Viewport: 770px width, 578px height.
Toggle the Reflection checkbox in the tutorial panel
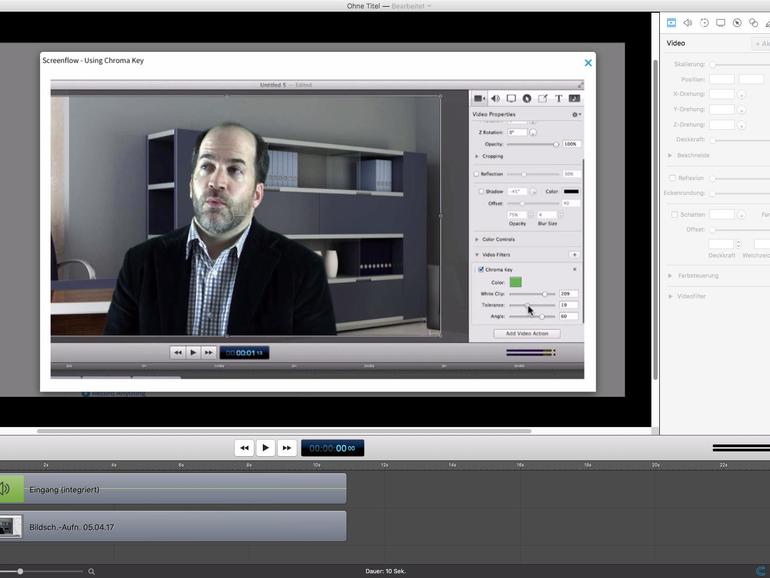coord(476,174)
